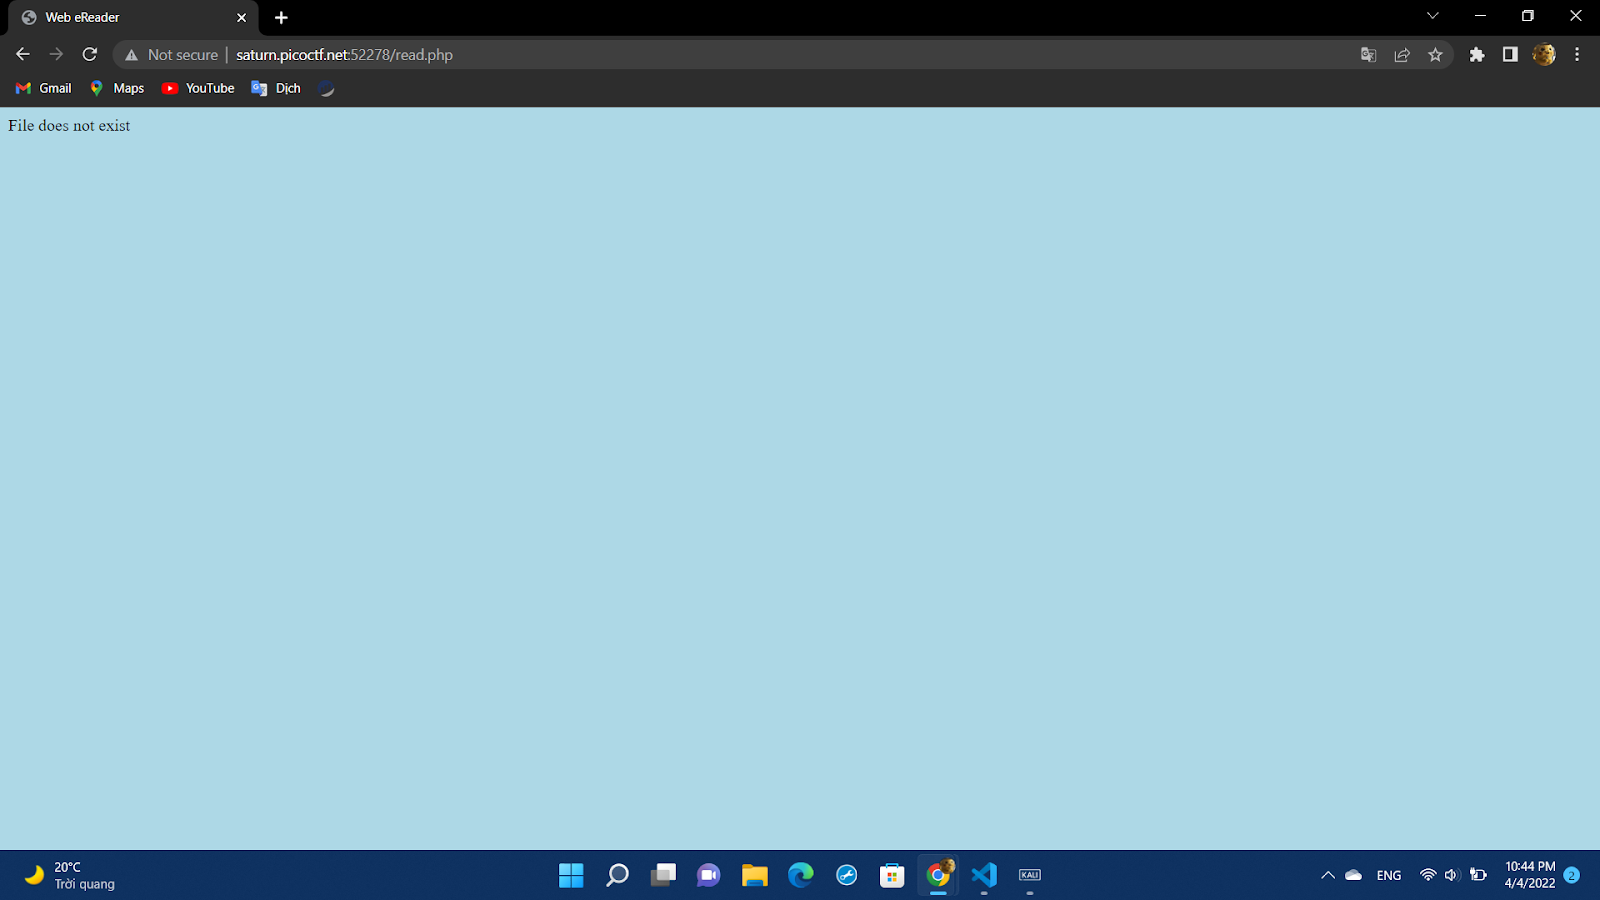Click the address bar URL

(x=344, y=55)
